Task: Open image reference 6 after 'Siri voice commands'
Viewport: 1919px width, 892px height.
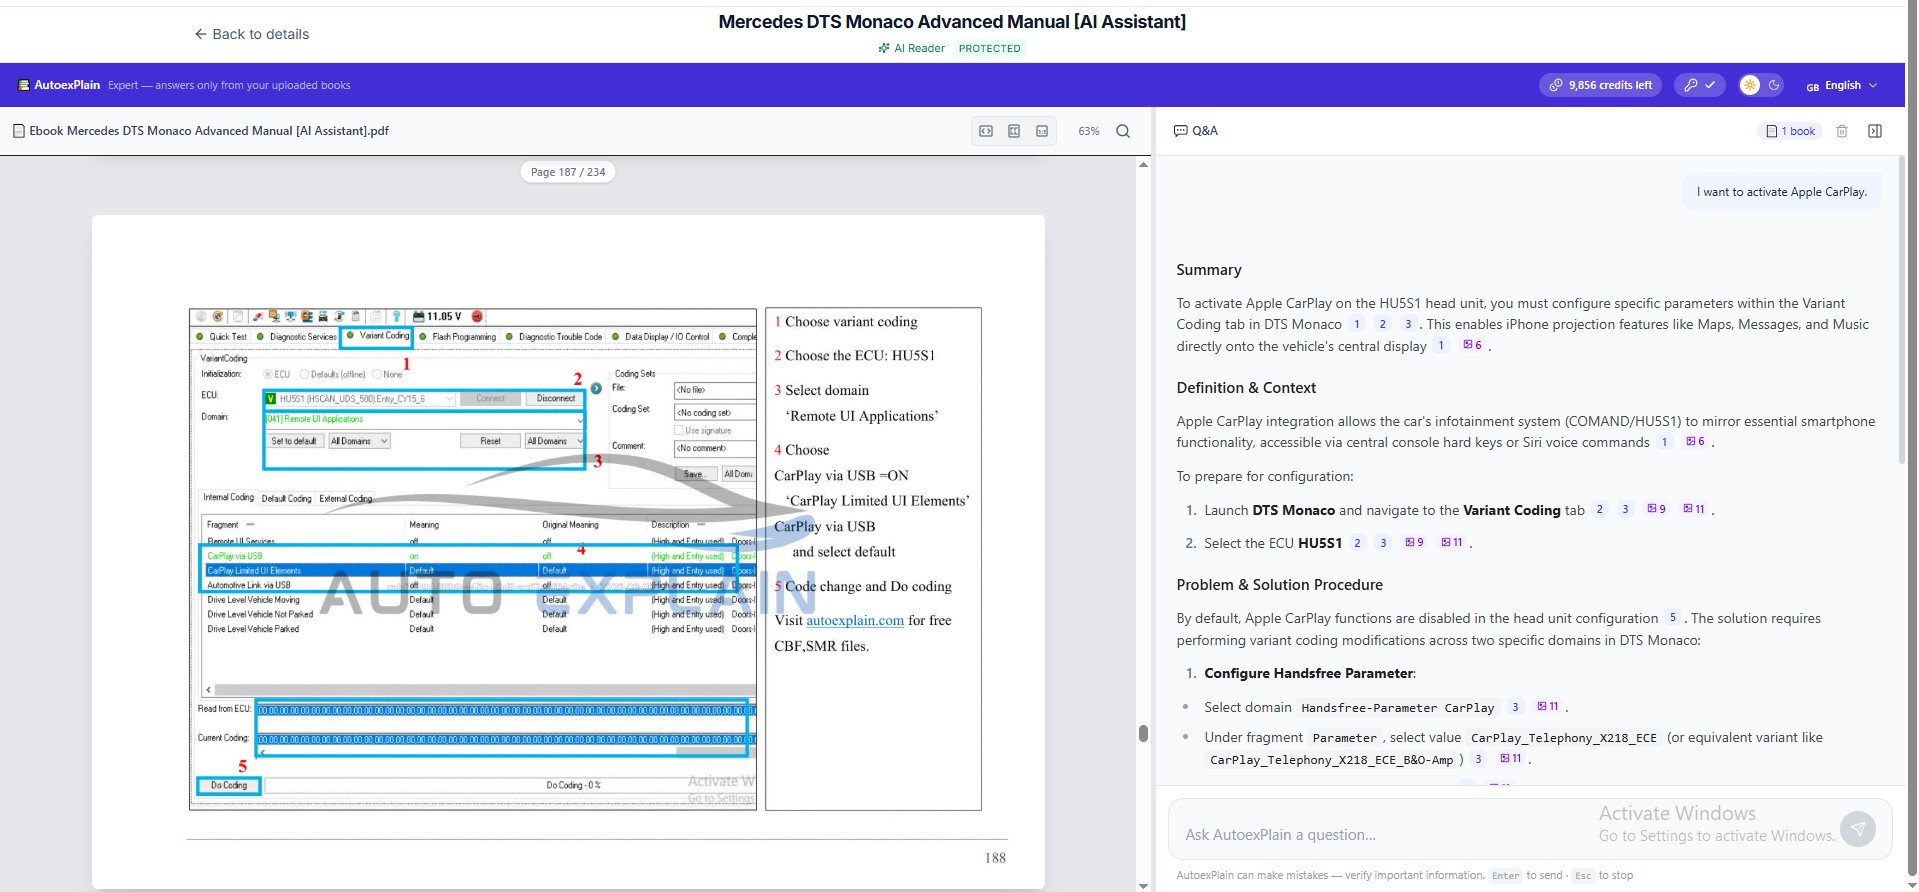Action: click(1695, 441)
